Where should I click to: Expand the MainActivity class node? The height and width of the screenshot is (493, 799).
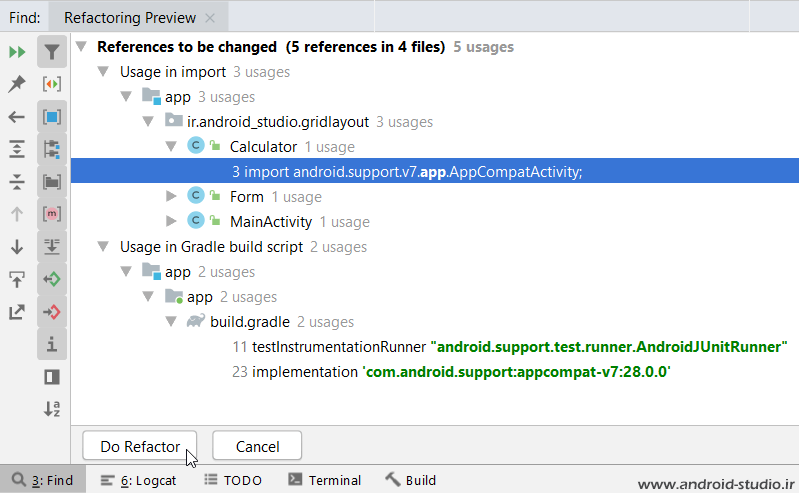pos(171,221)
